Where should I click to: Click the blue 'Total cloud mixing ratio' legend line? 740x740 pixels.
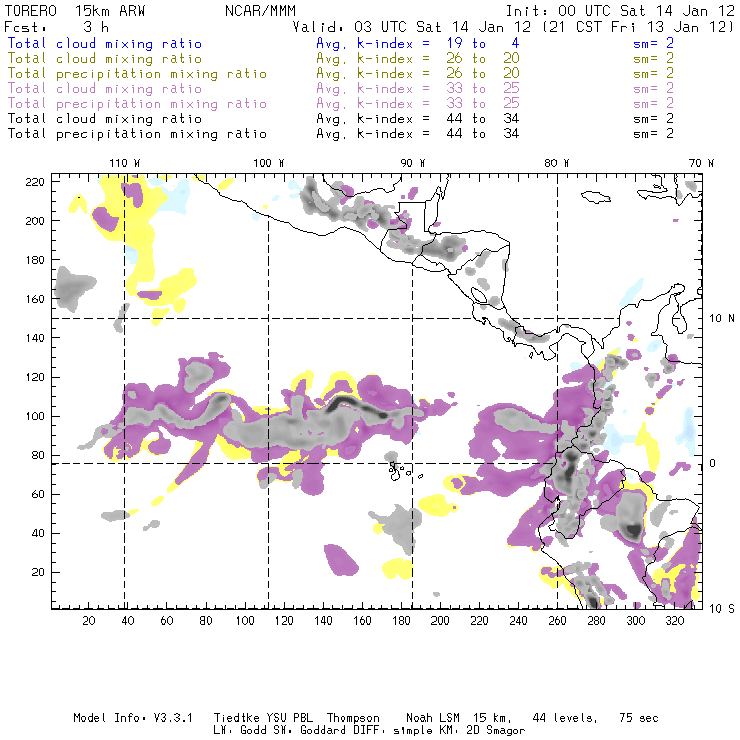pyautogui.click(x=105, y=43)
